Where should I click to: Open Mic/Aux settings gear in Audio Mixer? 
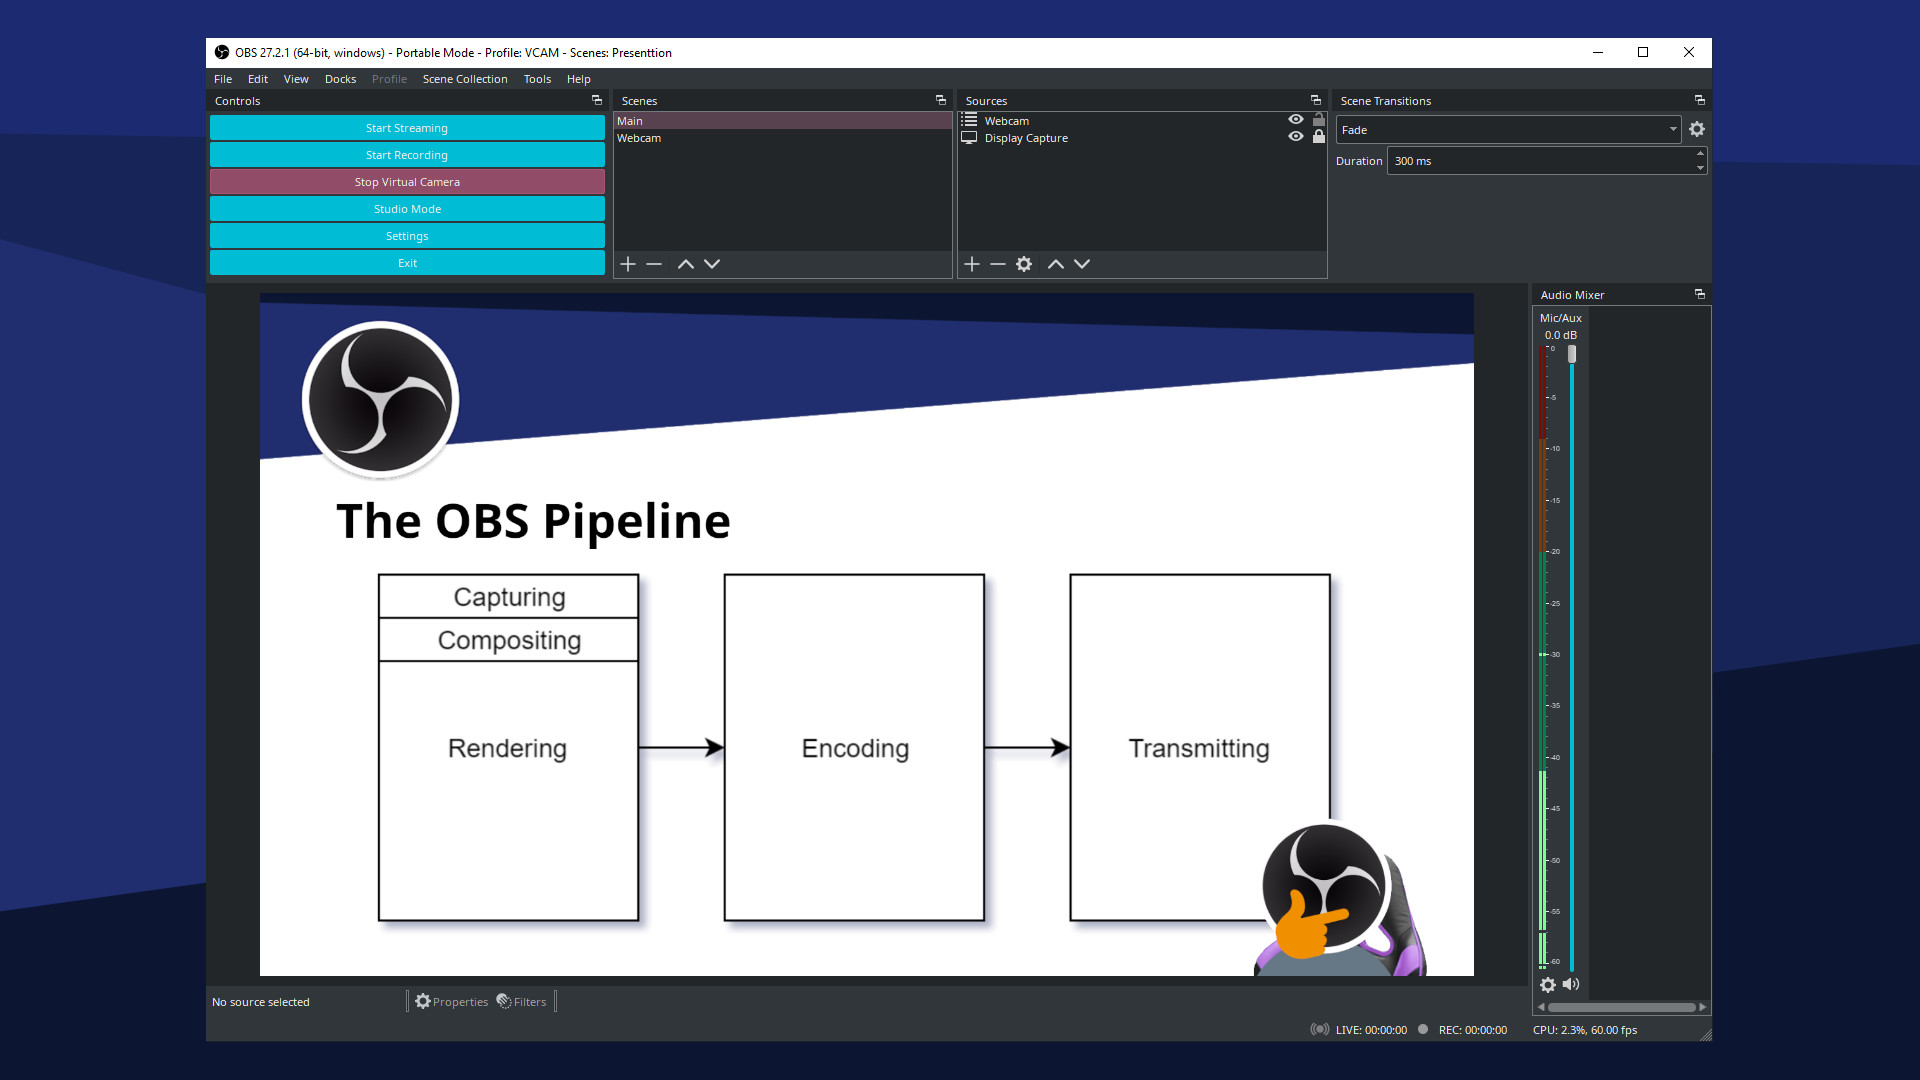[x=1547, y=985]
